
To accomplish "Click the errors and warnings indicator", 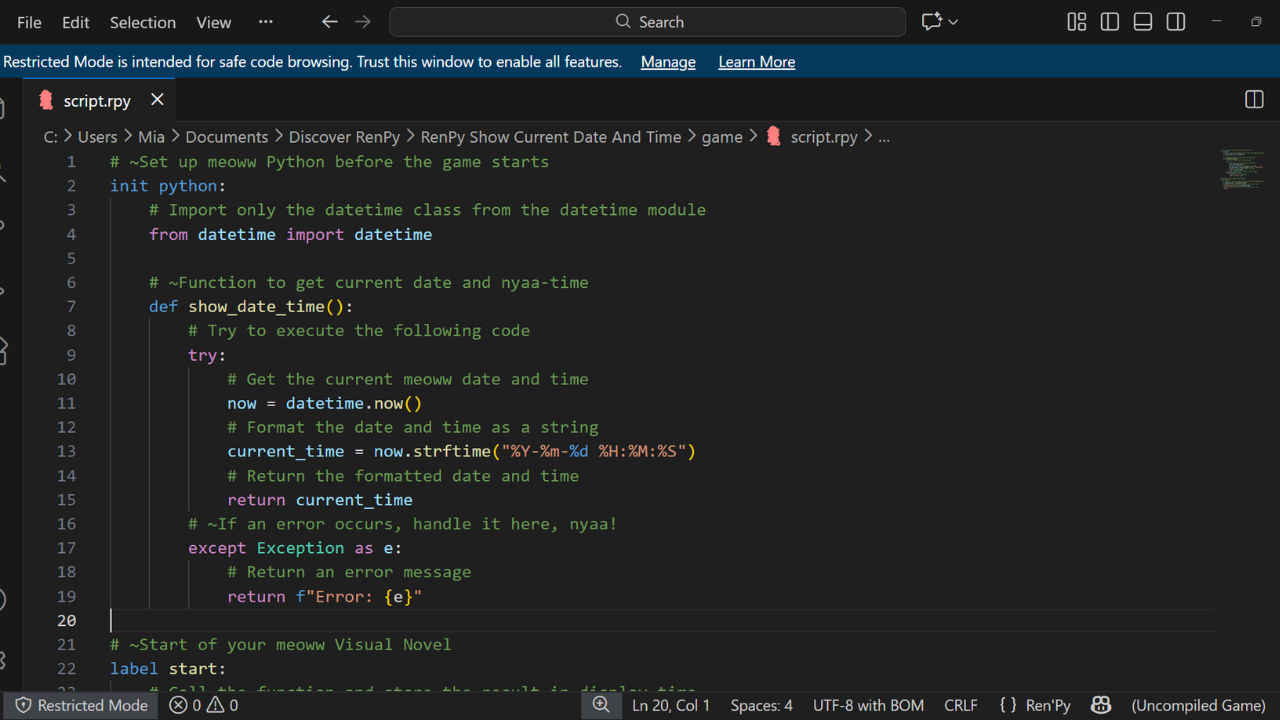I will pyautogui.click(x=204, y=705).
